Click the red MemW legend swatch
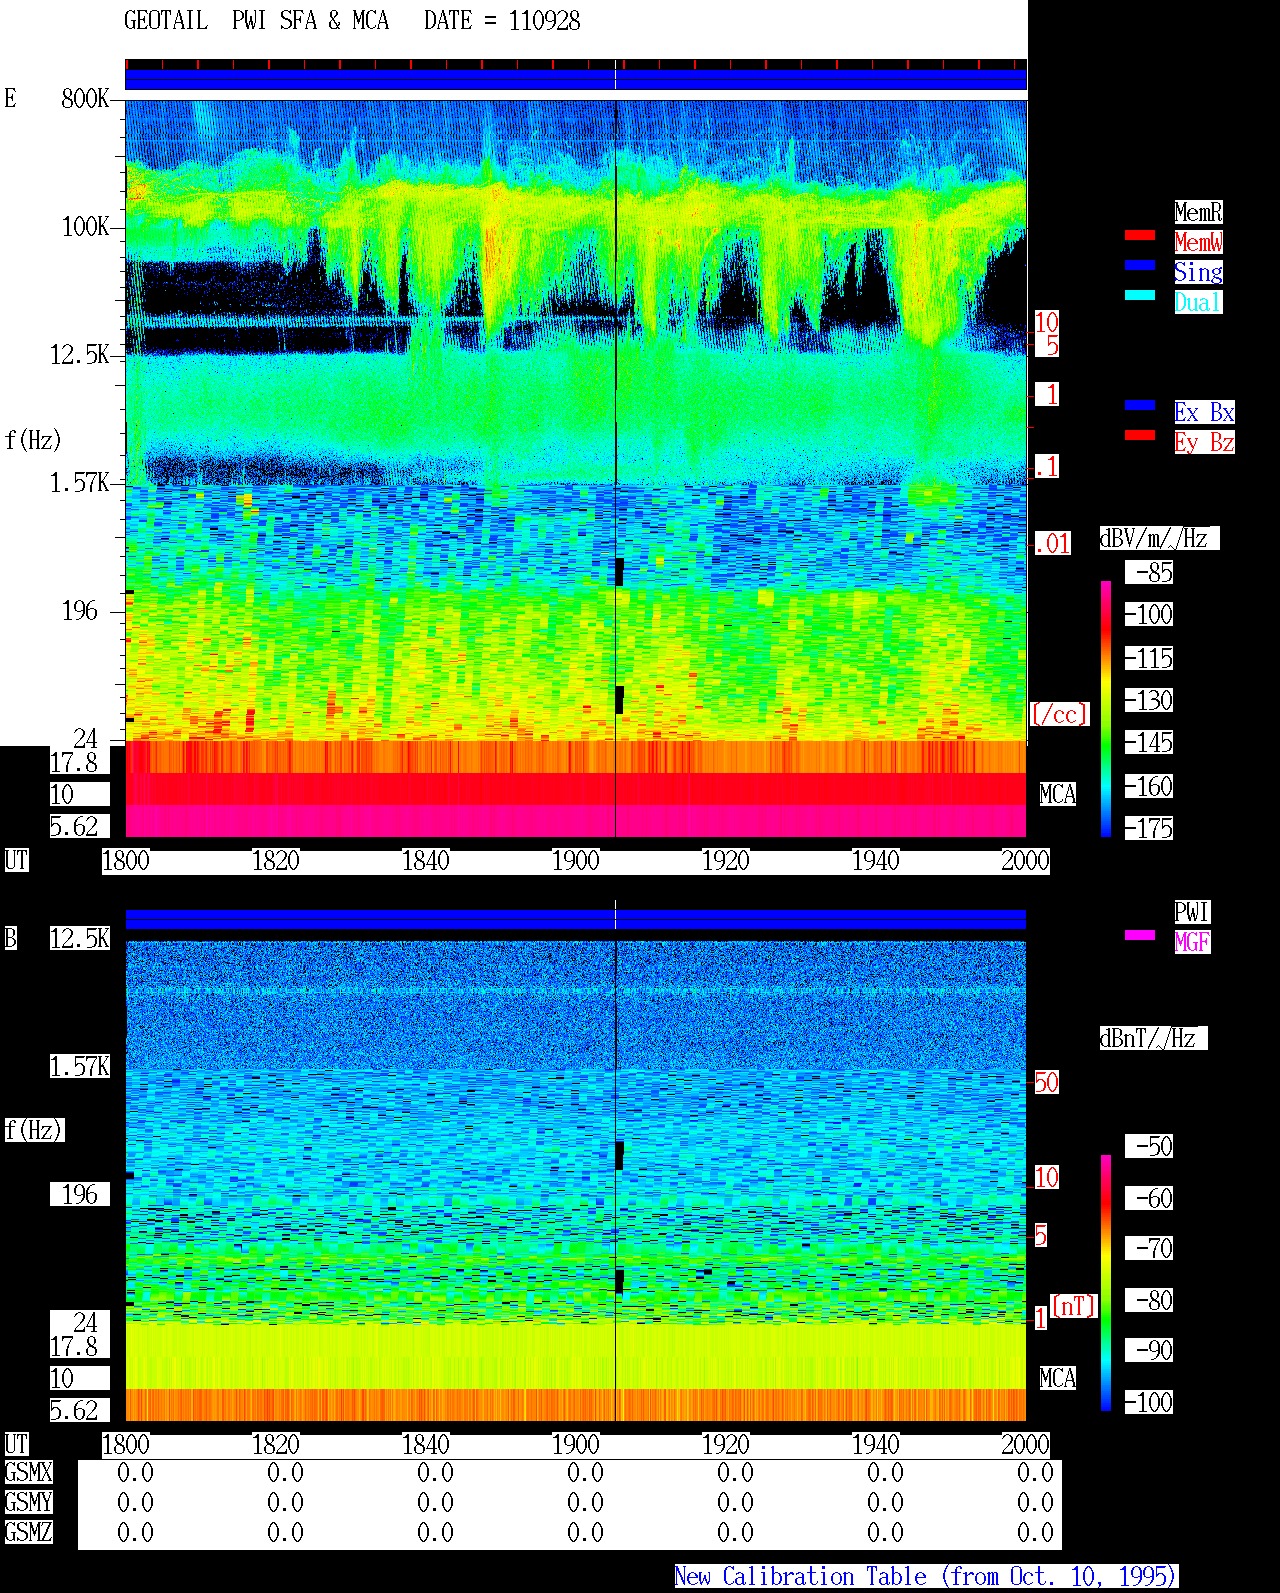Viewport: 1280px width, 1593px height. click(x=1140, y=235)
